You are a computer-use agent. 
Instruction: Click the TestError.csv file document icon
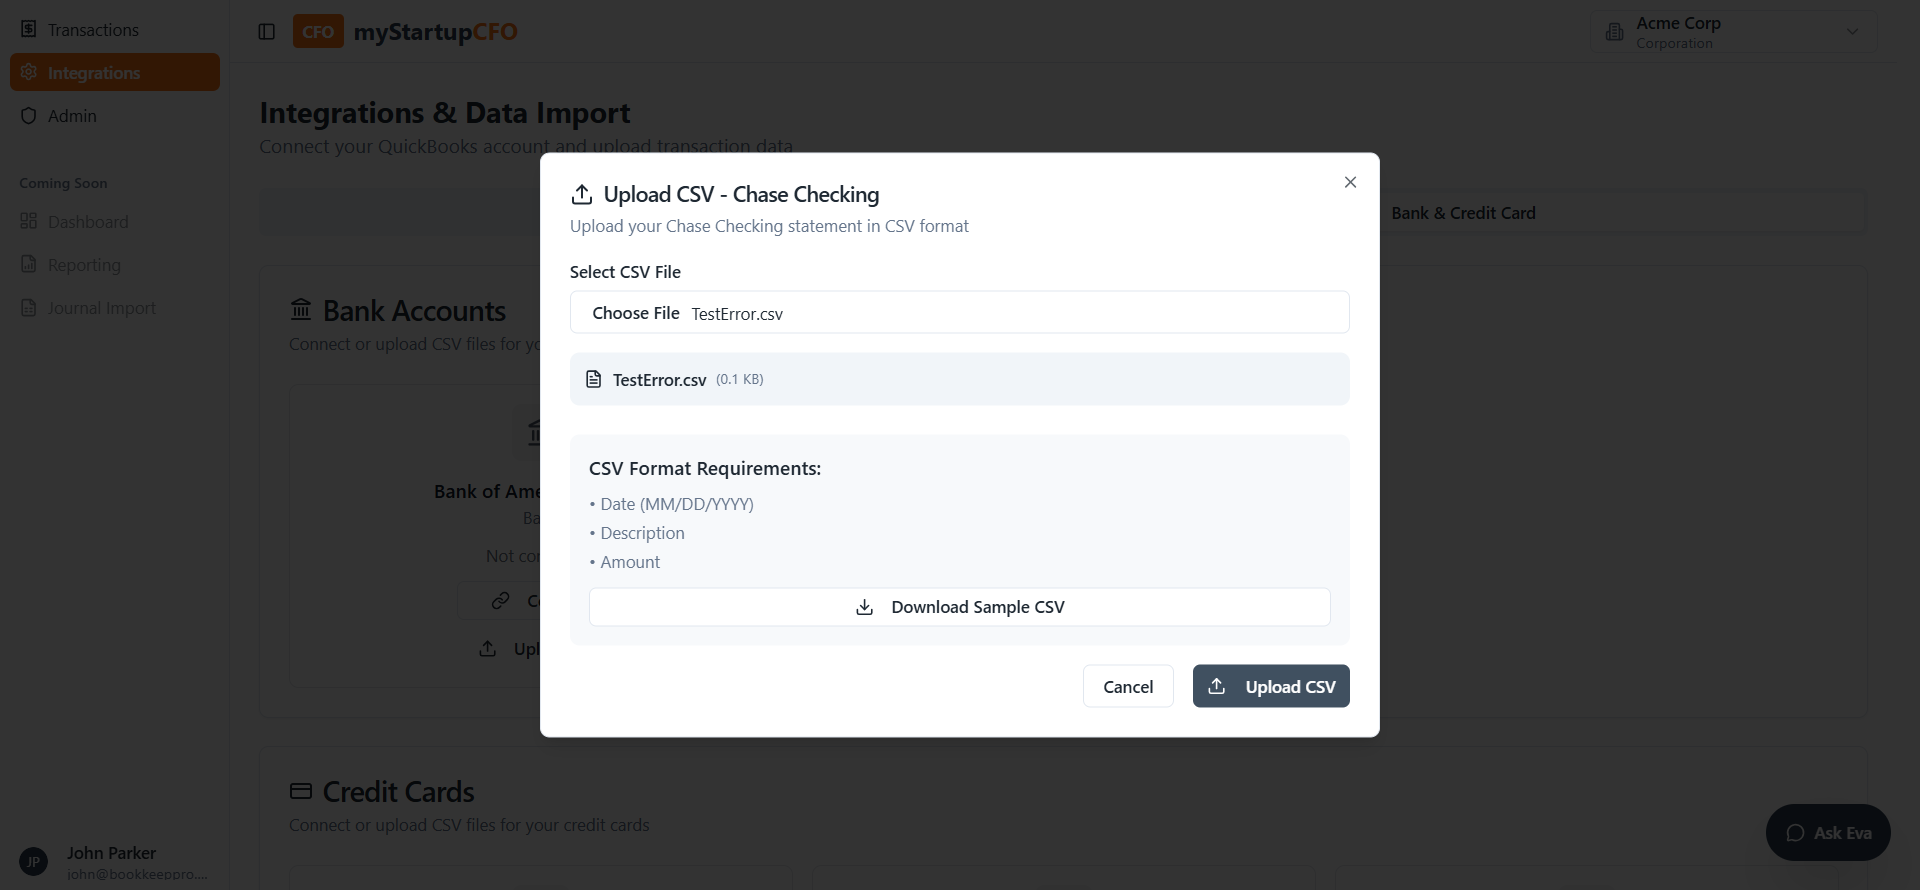594,379
